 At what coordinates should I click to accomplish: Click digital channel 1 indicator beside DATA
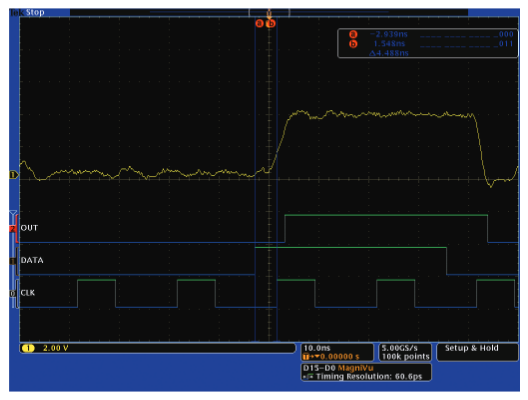(12, 261)
